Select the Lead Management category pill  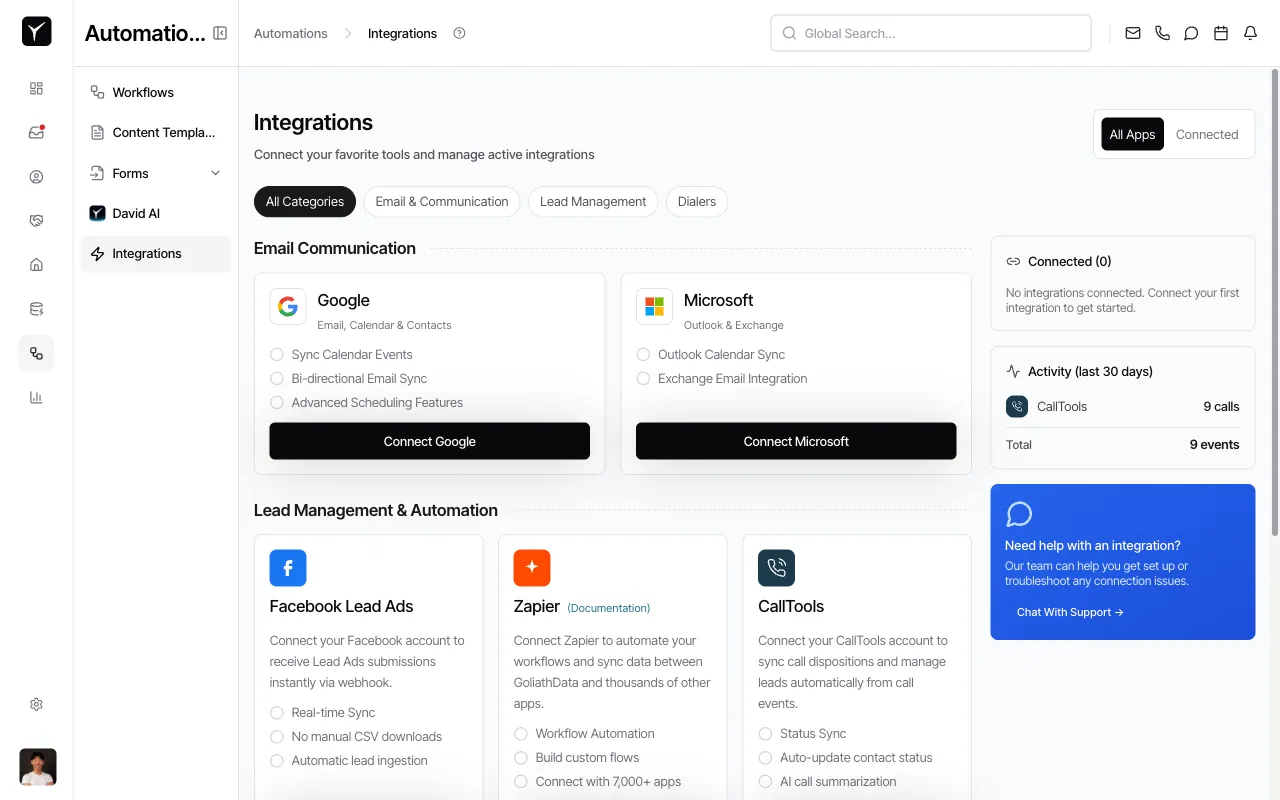tap(592, 201)
